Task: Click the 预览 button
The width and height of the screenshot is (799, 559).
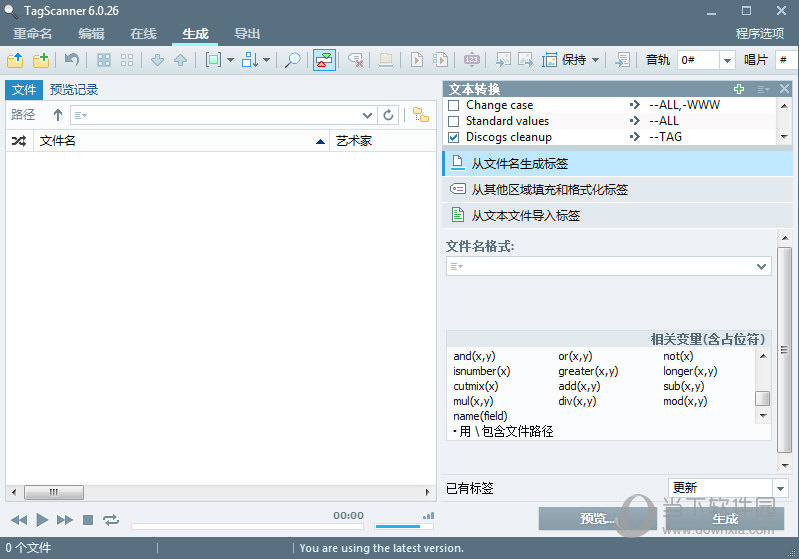Action: tap(597, 519)
